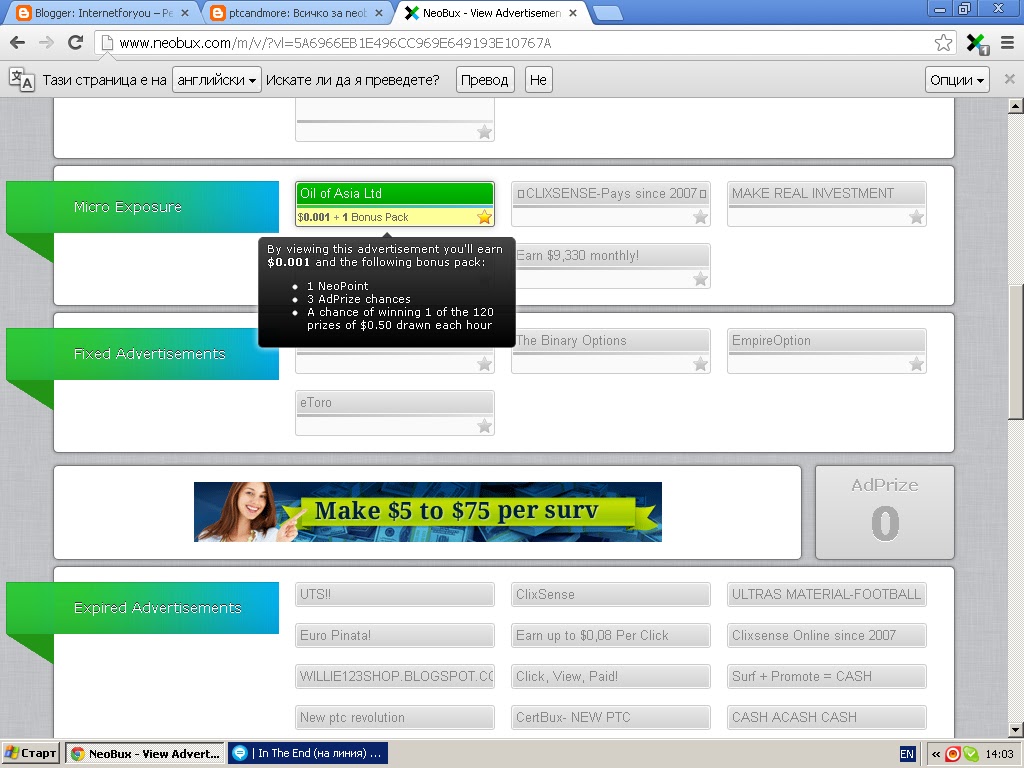Click the translate icon in the bar
This screenshot has width=1024, height=768.
22,80
